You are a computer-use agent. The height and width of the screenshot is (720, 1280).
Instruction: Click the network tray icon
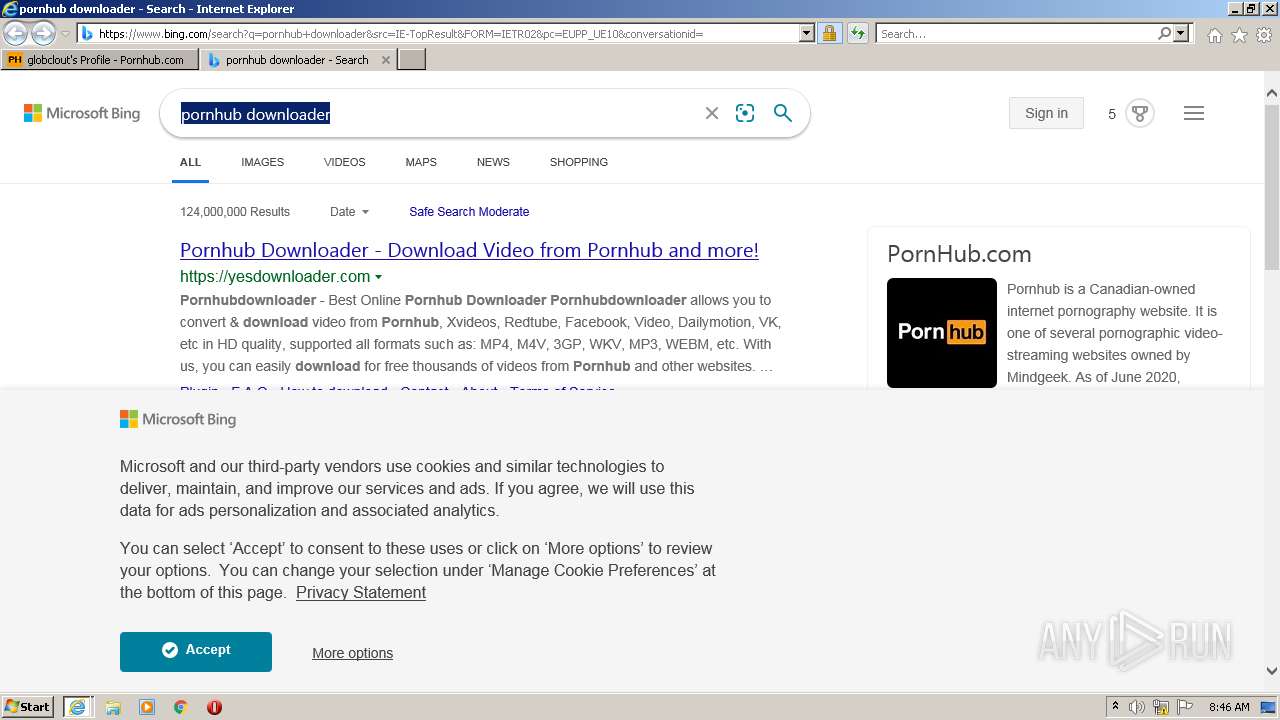1161,707
